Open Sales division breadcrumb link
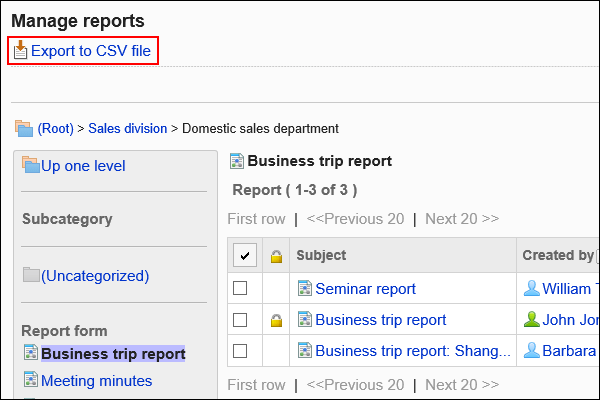Image resolution: width=600 pixels, height=400 pixels. 127,129
